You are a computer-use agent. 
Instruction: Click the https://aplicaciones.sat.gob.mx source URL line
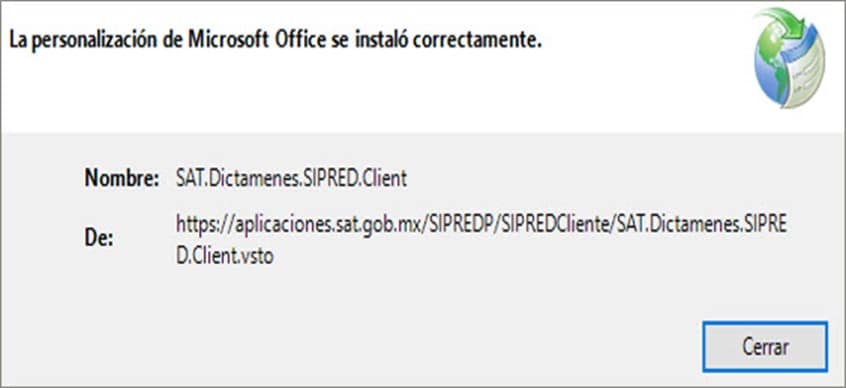pos(481,226)
